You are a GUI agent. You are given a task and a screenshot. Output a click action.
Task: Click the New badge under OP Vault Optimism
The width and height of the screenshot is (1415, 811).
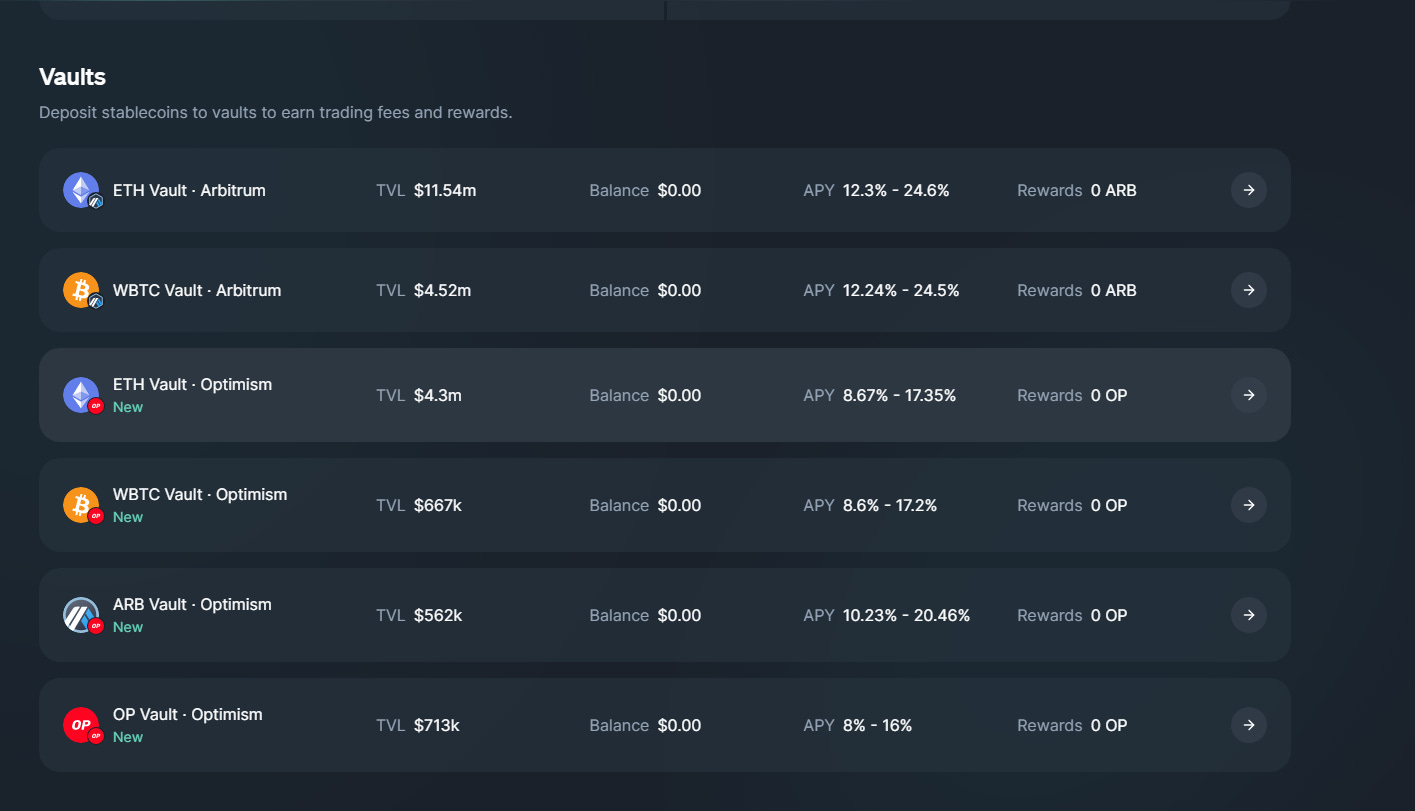tap(128, 737)
